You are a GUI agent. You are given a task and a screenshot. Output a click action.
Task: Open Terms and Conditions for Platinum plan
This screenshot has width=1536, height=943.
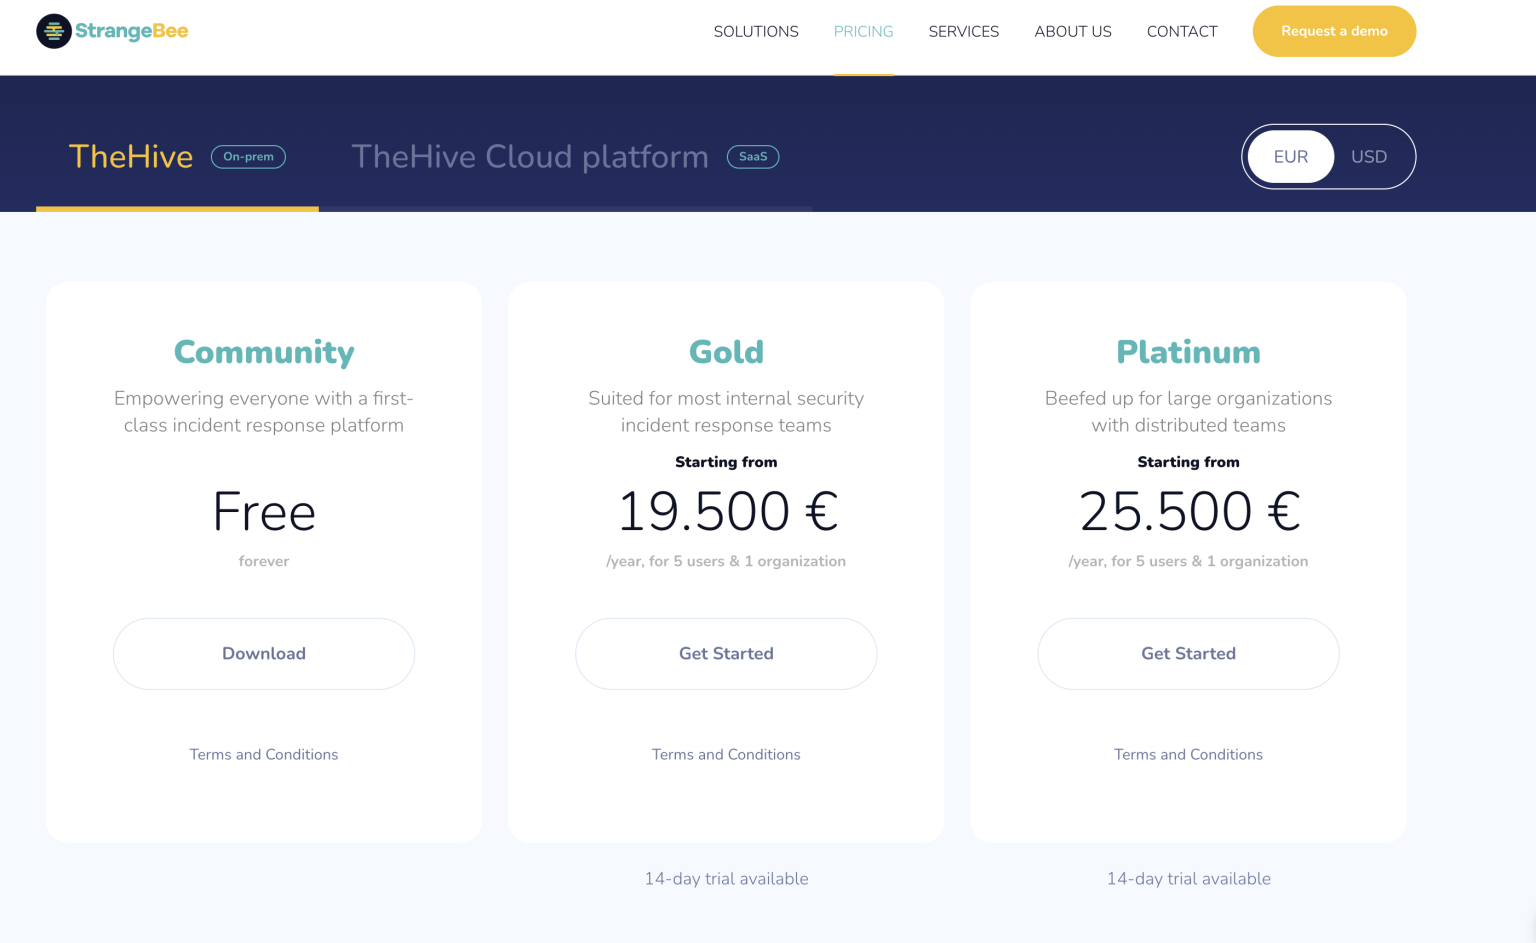click(x=1188, y=754)
